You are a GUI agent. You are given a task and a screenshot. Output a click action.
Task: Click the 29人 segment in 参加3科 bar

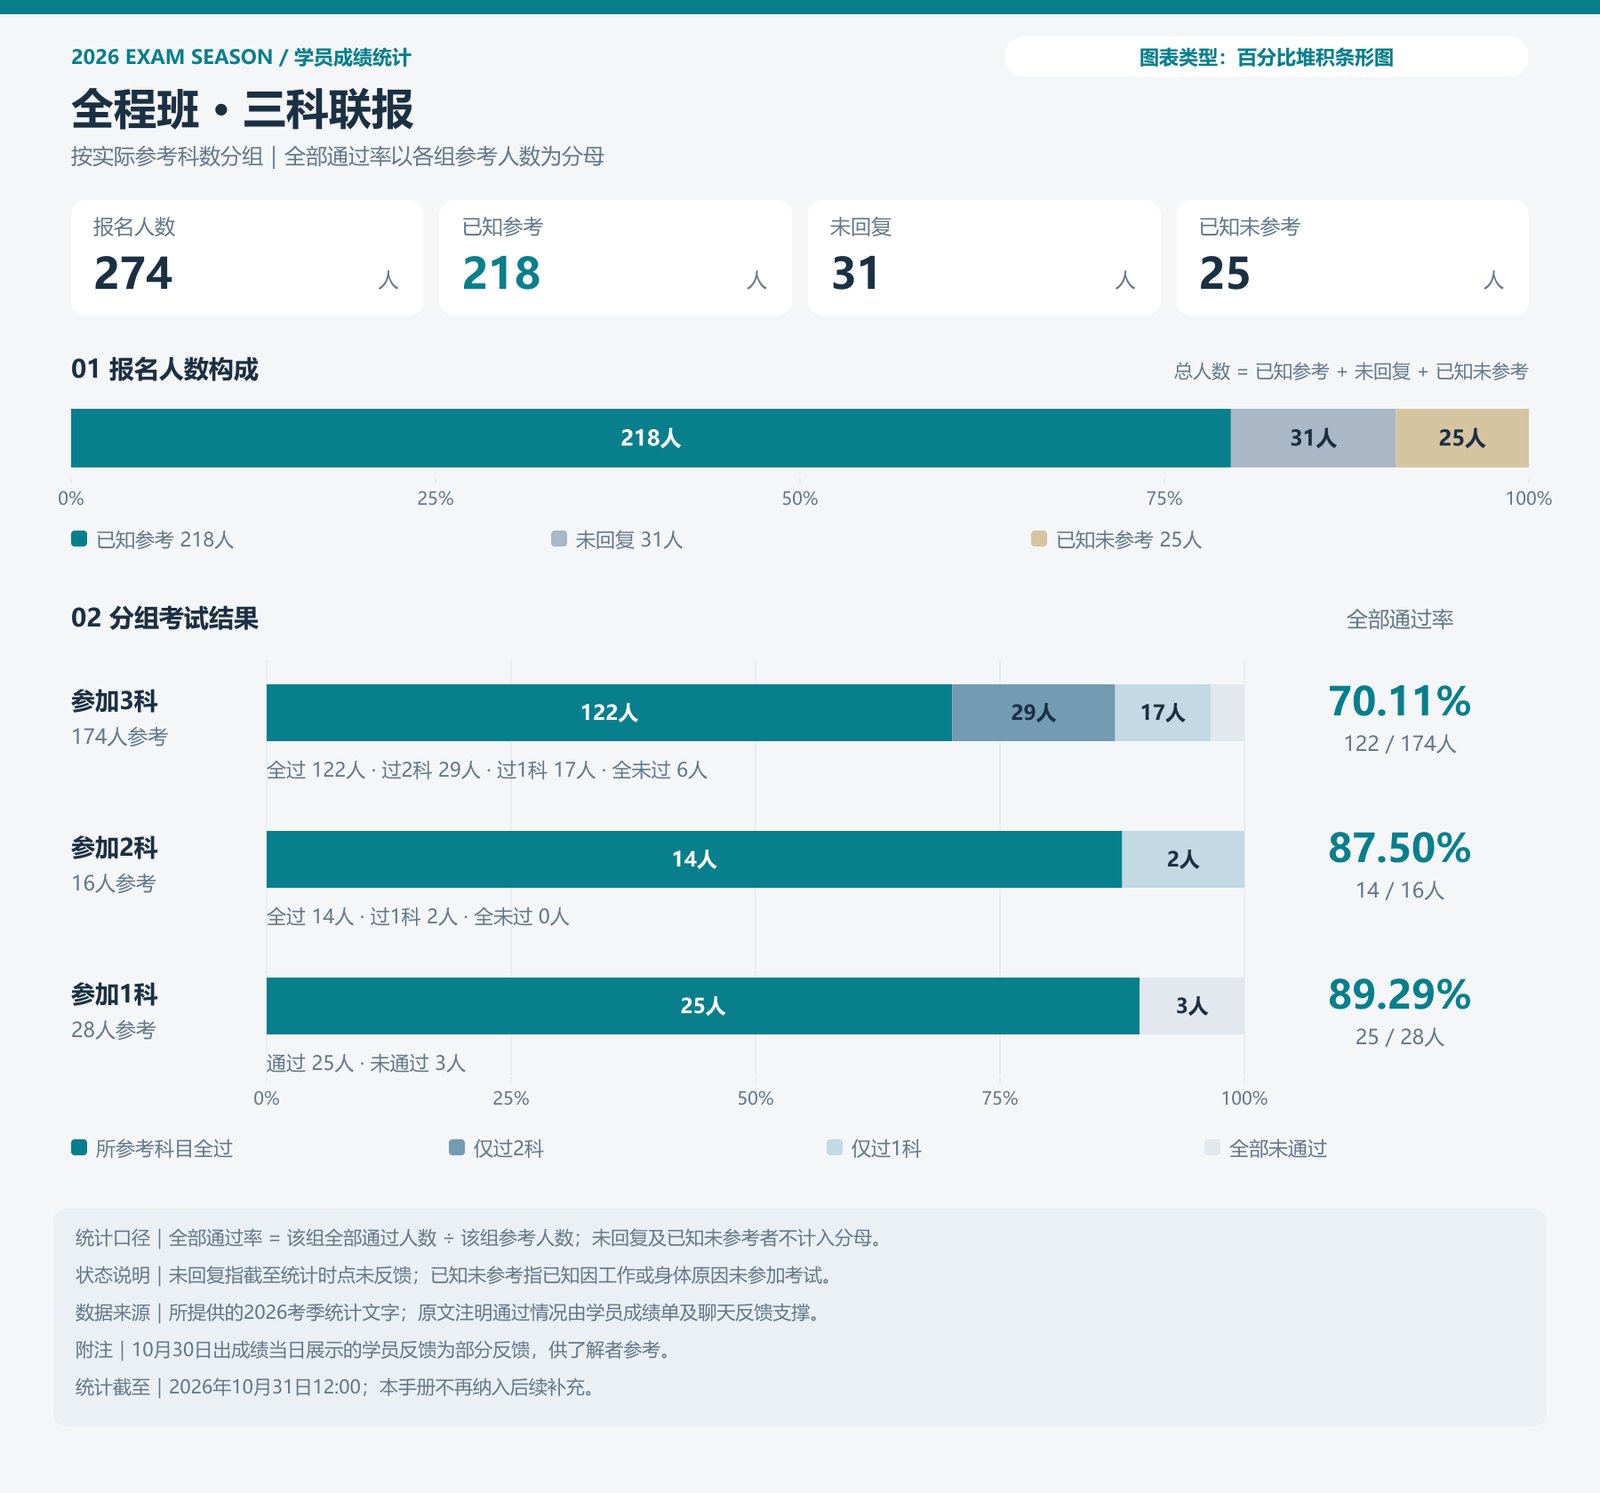pos(1033,713)
